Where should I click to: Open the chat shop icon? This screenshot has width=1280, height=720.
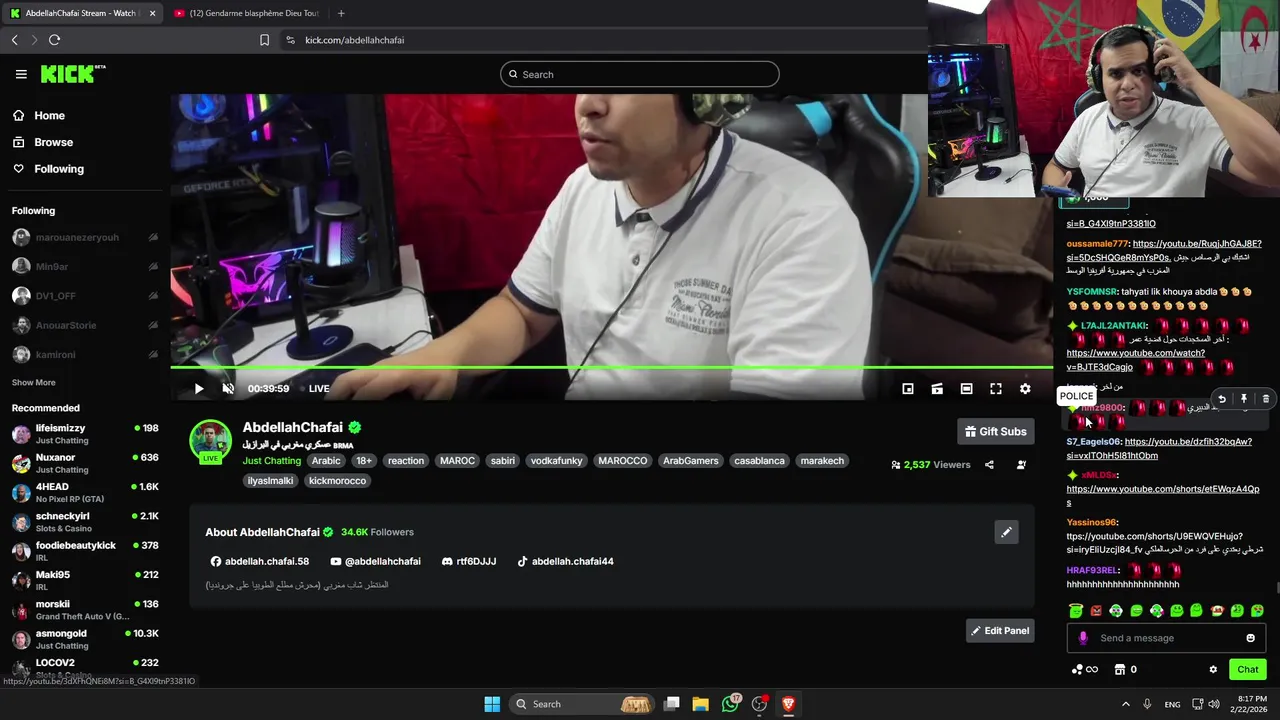[x=1120, y=670]
